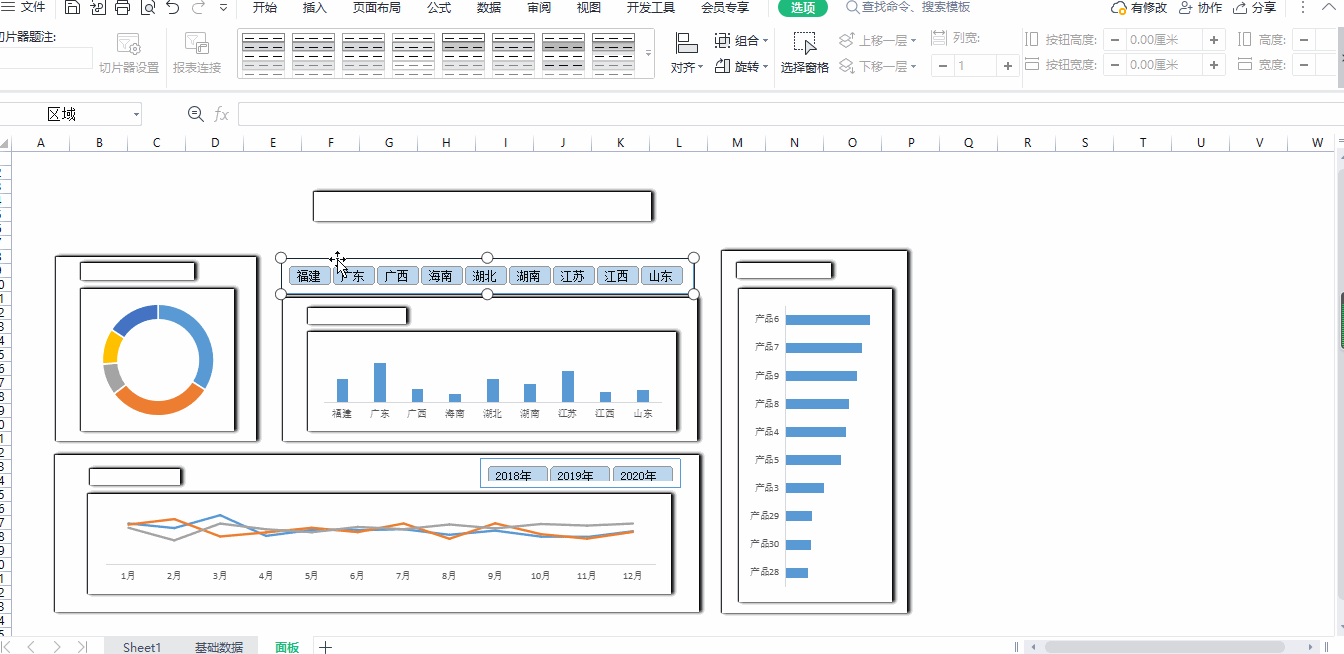Image resolution: width=1344 pixels, height=654 pixels.
Task: Toggle the 广西 slicer item
Action: (x=396, y=276)
